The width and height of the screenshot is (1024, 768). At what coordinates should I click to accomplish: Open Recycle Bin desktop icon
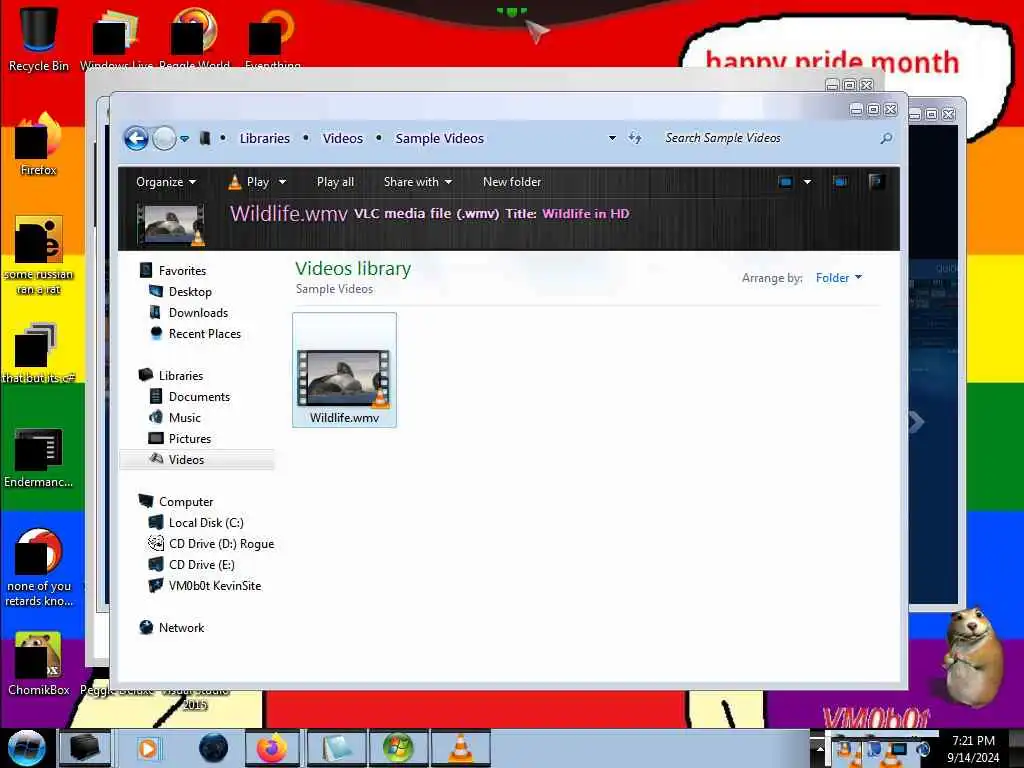(39, 39)
